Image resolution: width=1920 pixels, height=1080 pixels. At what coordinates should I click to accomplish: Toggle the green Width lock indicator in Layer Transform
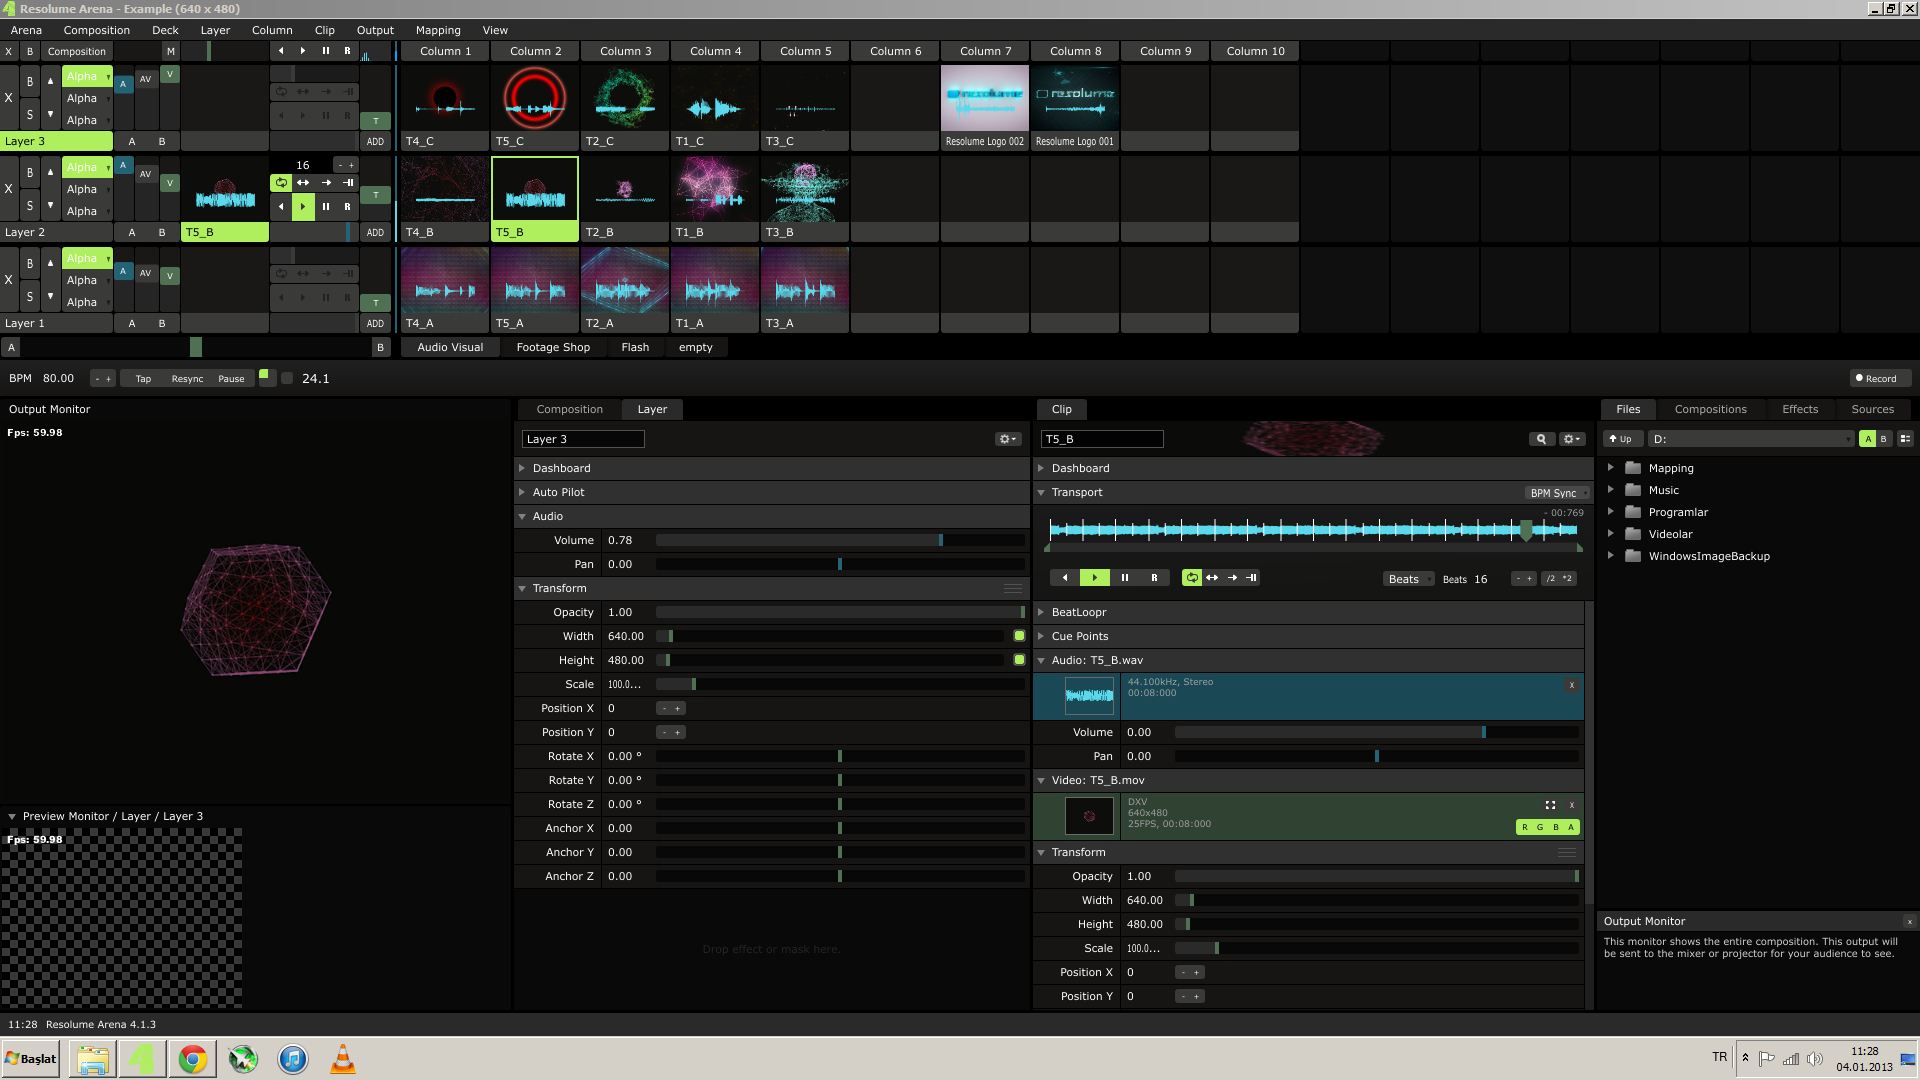[x=1019, y=636]
